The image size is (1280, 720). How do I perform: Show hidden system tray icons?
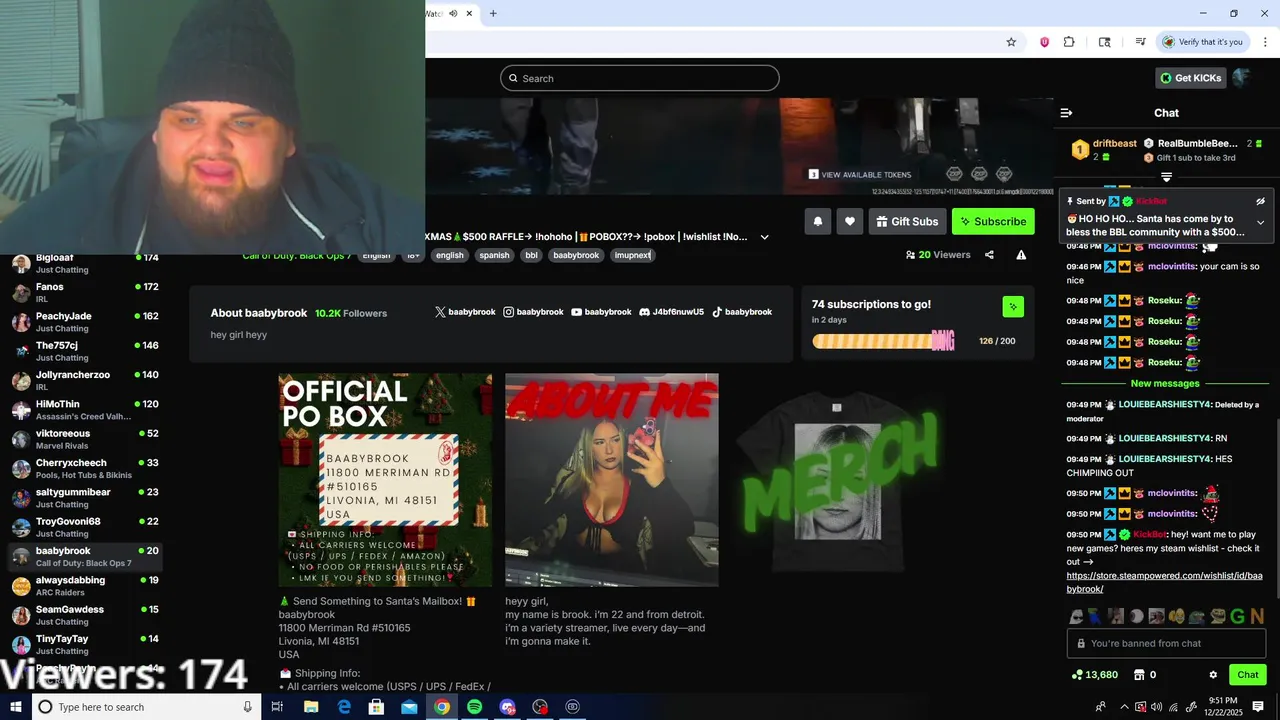[1123, 707]
